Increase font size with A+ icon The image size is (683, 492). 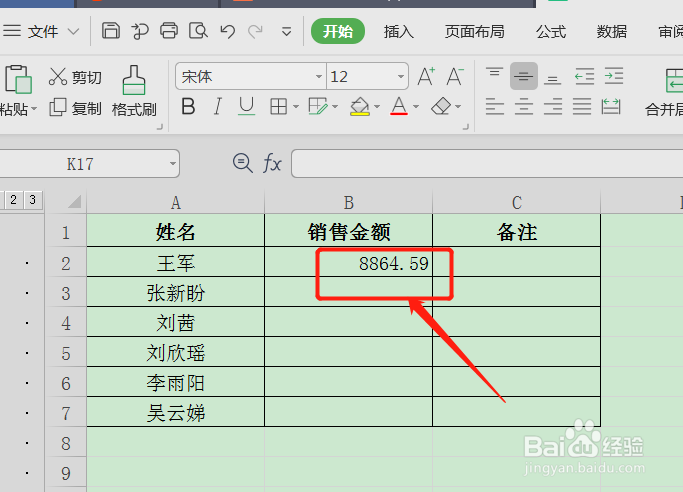coord(426,77)
